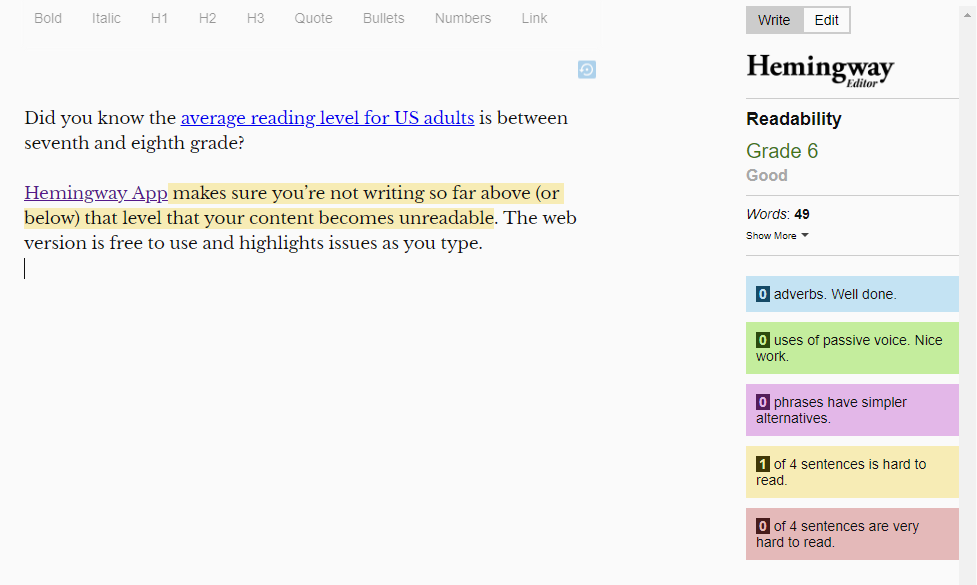The image size is (977, 585).
Task: Select the yellow hard to read card
Action: [x=852, y=472]
